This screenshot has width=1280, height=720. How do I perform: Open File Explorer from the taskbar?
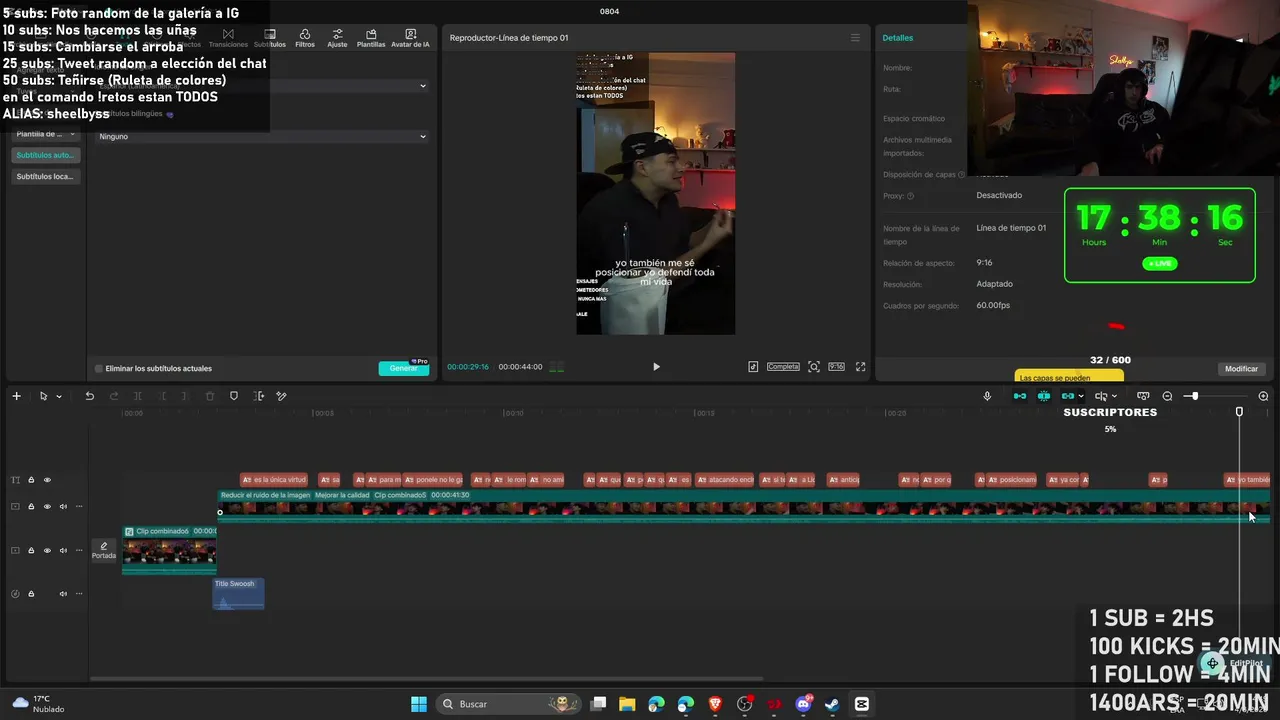tap(627, 704)
